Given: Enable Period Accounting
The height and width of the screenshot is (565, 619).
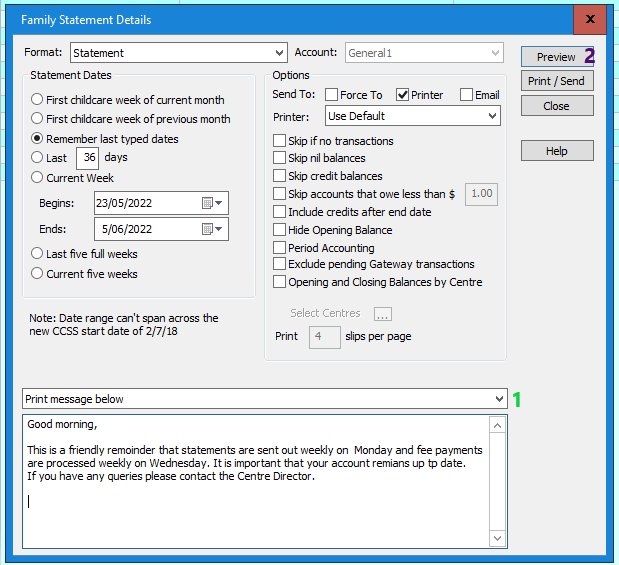Looking at the screenshot, I should point(279,248).
